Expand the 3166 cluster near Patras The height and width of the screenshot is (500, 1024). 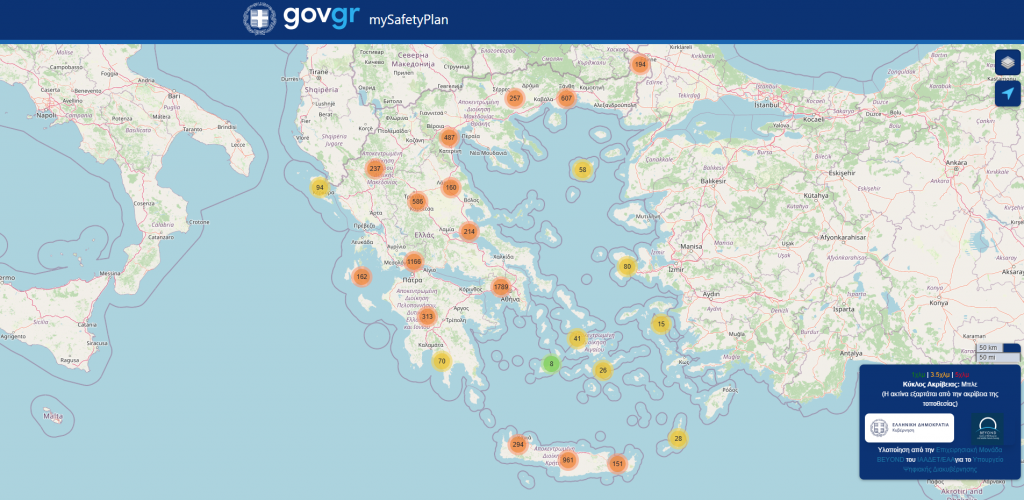tap(415, 262)
